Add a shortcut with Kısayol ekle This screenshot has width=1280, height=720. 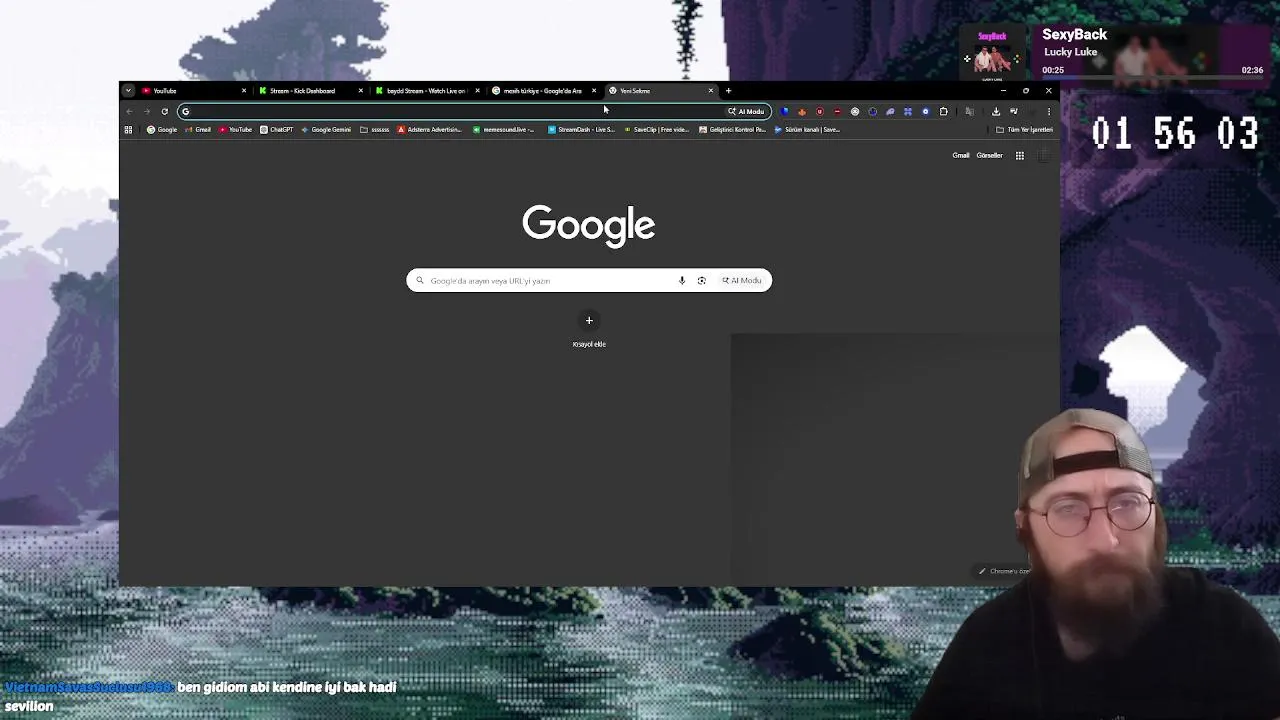point(589,329)
